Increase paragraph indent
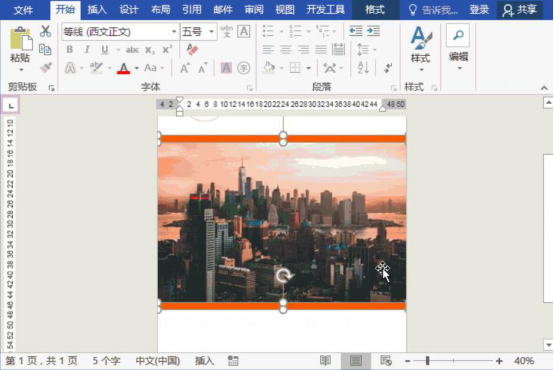 (373, 31)
